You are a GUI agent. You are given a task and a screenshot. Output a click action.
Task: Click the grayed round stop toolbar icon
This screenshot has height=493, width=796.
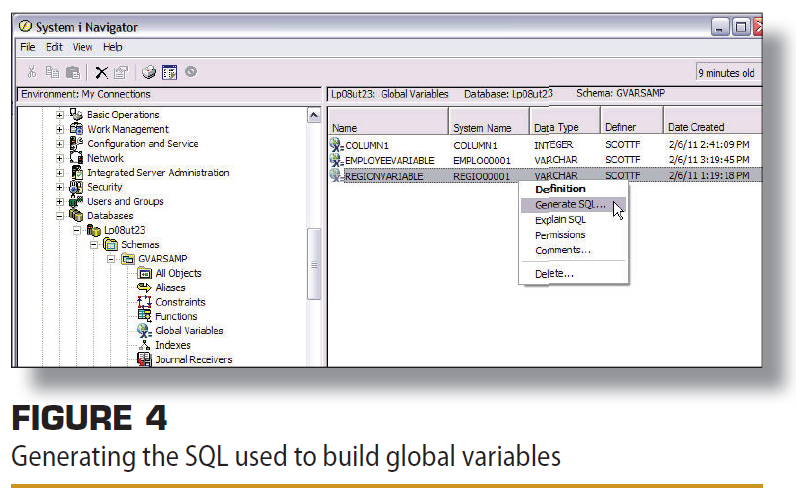[191, 72]
